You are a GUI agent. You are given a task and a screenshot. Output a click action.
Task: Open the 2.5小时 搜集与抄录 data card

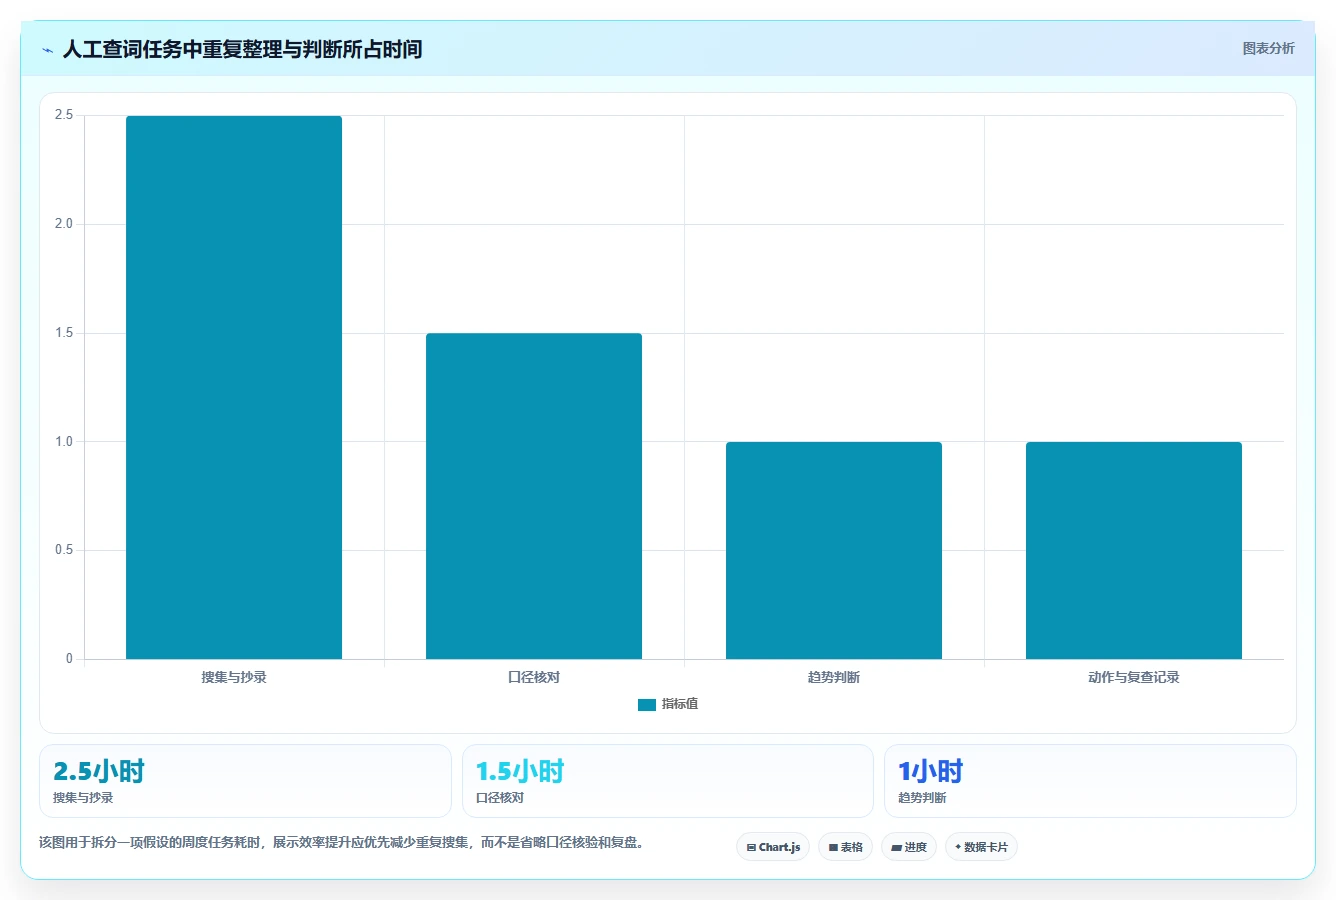point(245,781)
